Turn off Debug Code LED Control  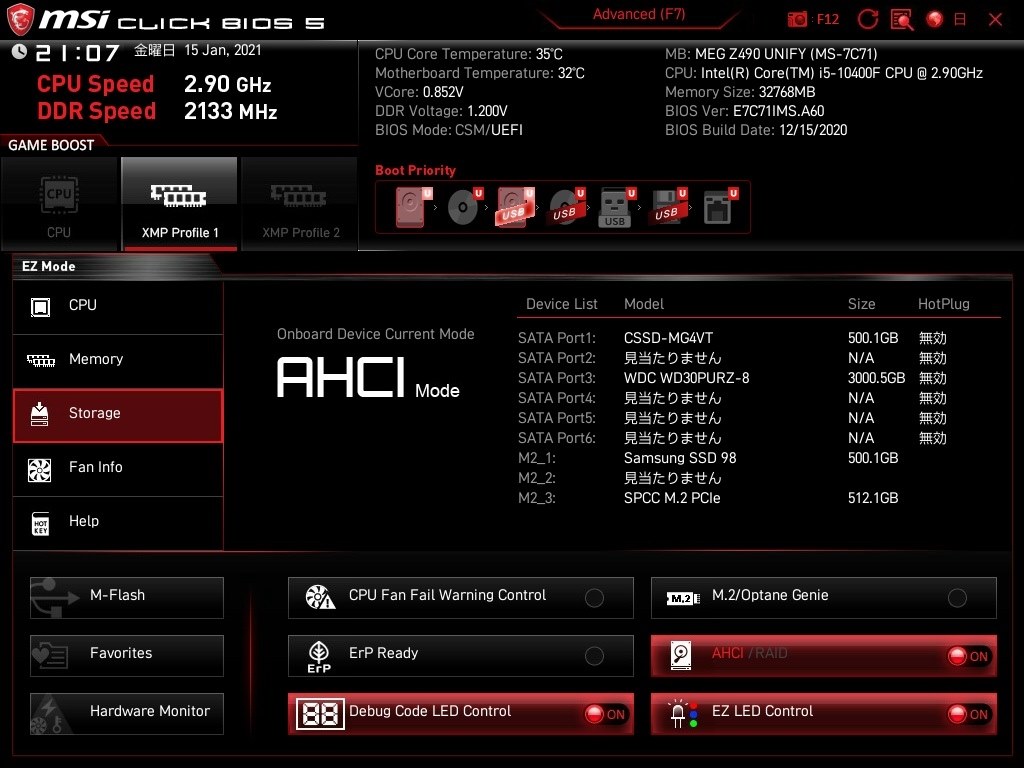coord(605,714)
